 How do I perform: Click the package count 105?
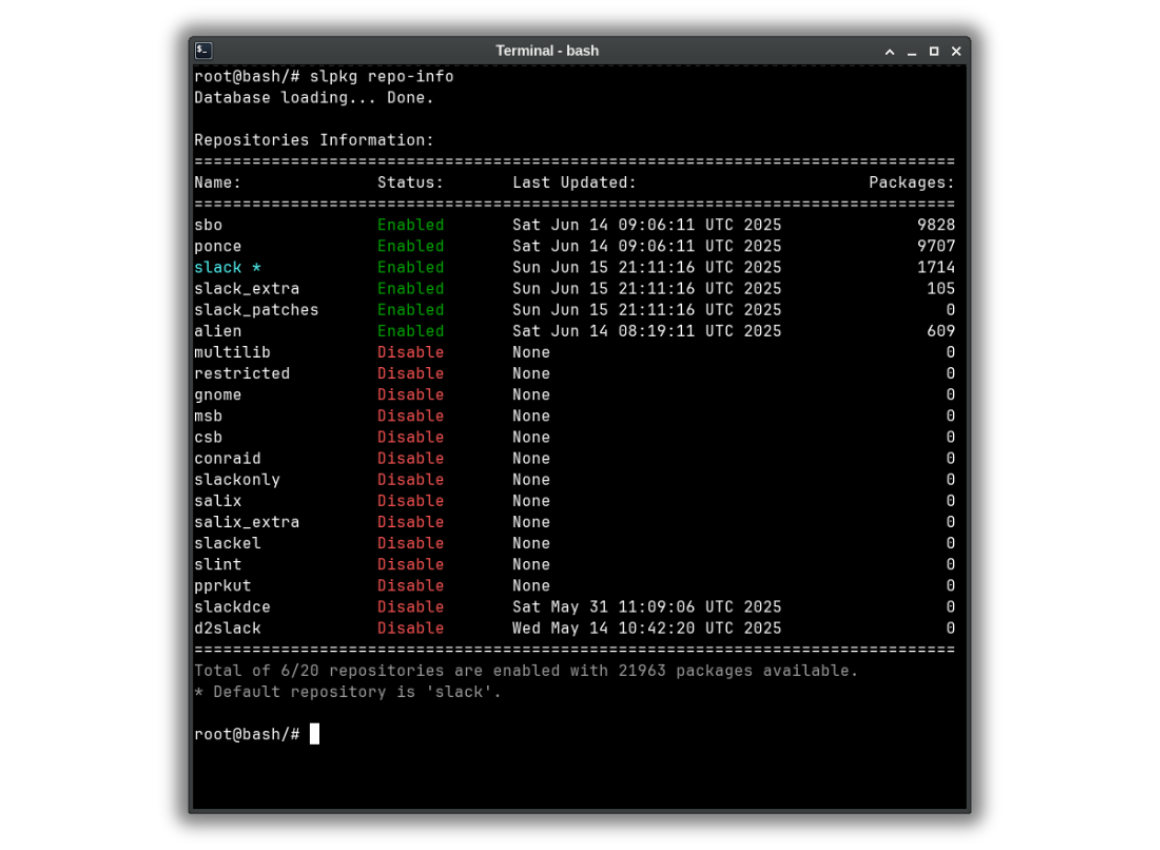940,289
